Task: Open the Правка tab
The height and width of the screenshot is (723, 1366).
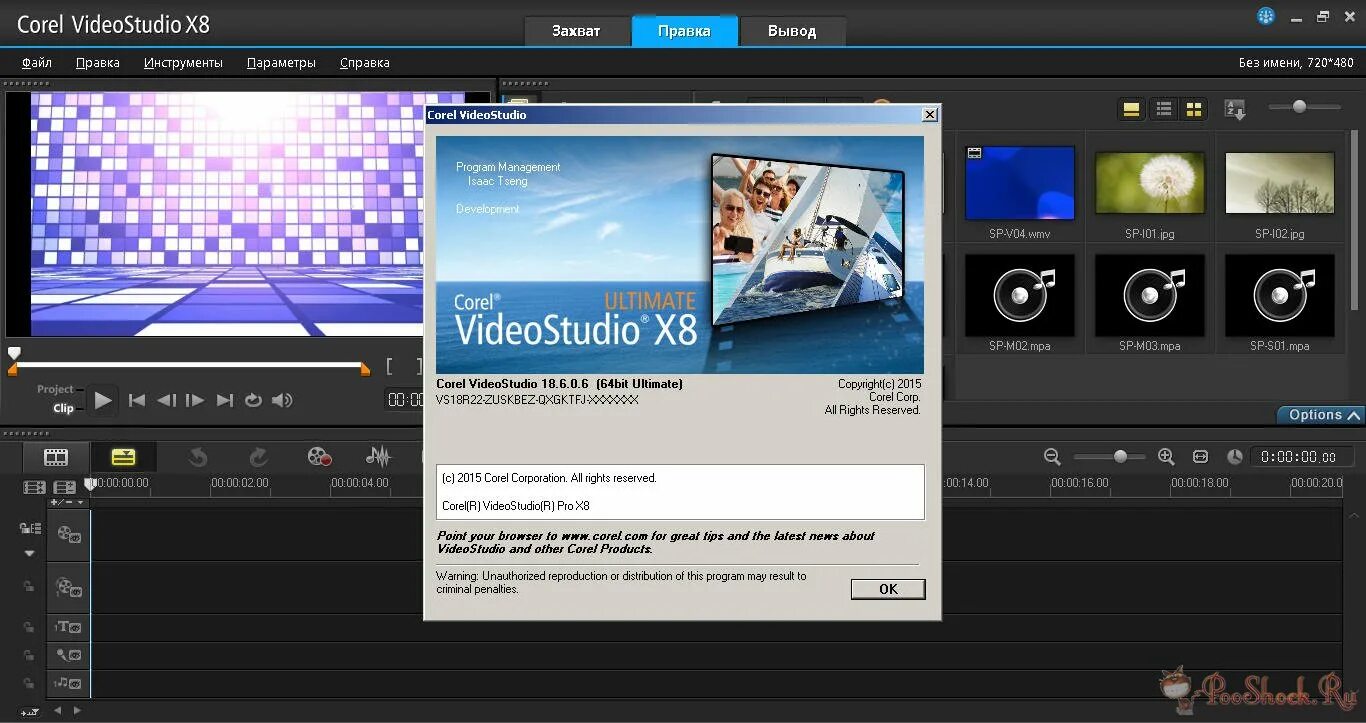Action: pyautogui.click(x=685, y=30)
